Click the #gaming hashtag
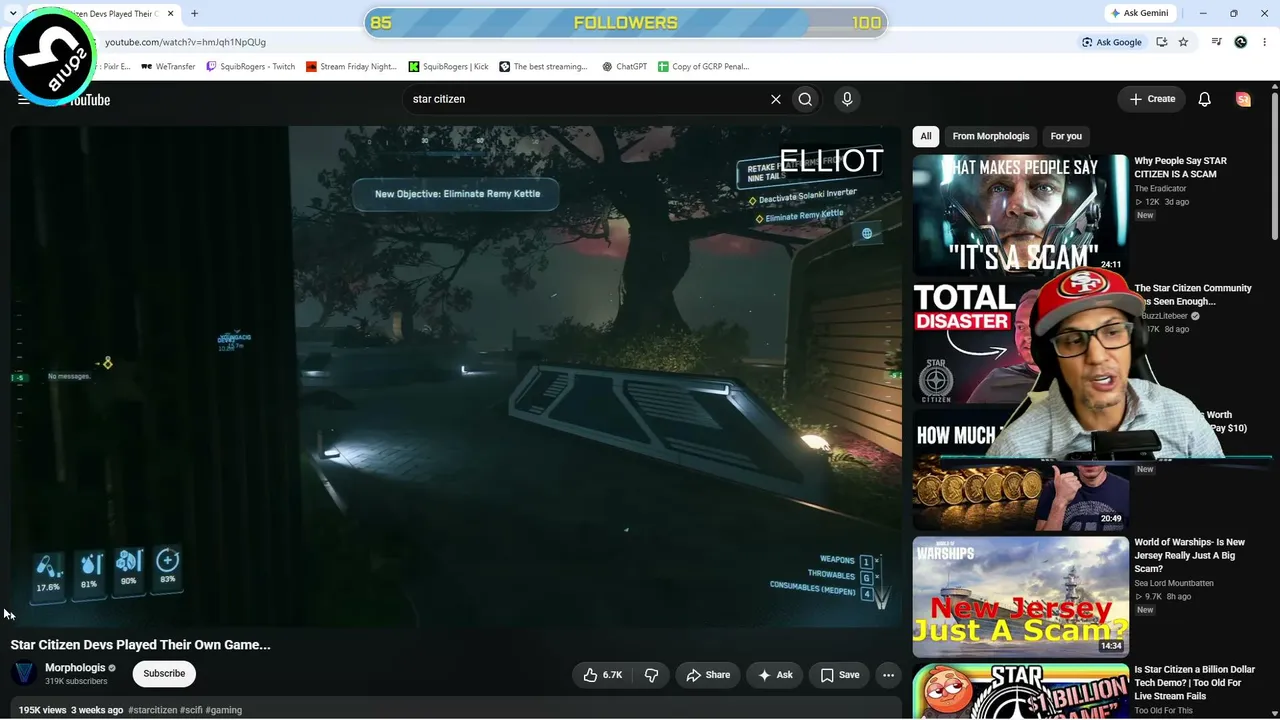 coord(224,710)
